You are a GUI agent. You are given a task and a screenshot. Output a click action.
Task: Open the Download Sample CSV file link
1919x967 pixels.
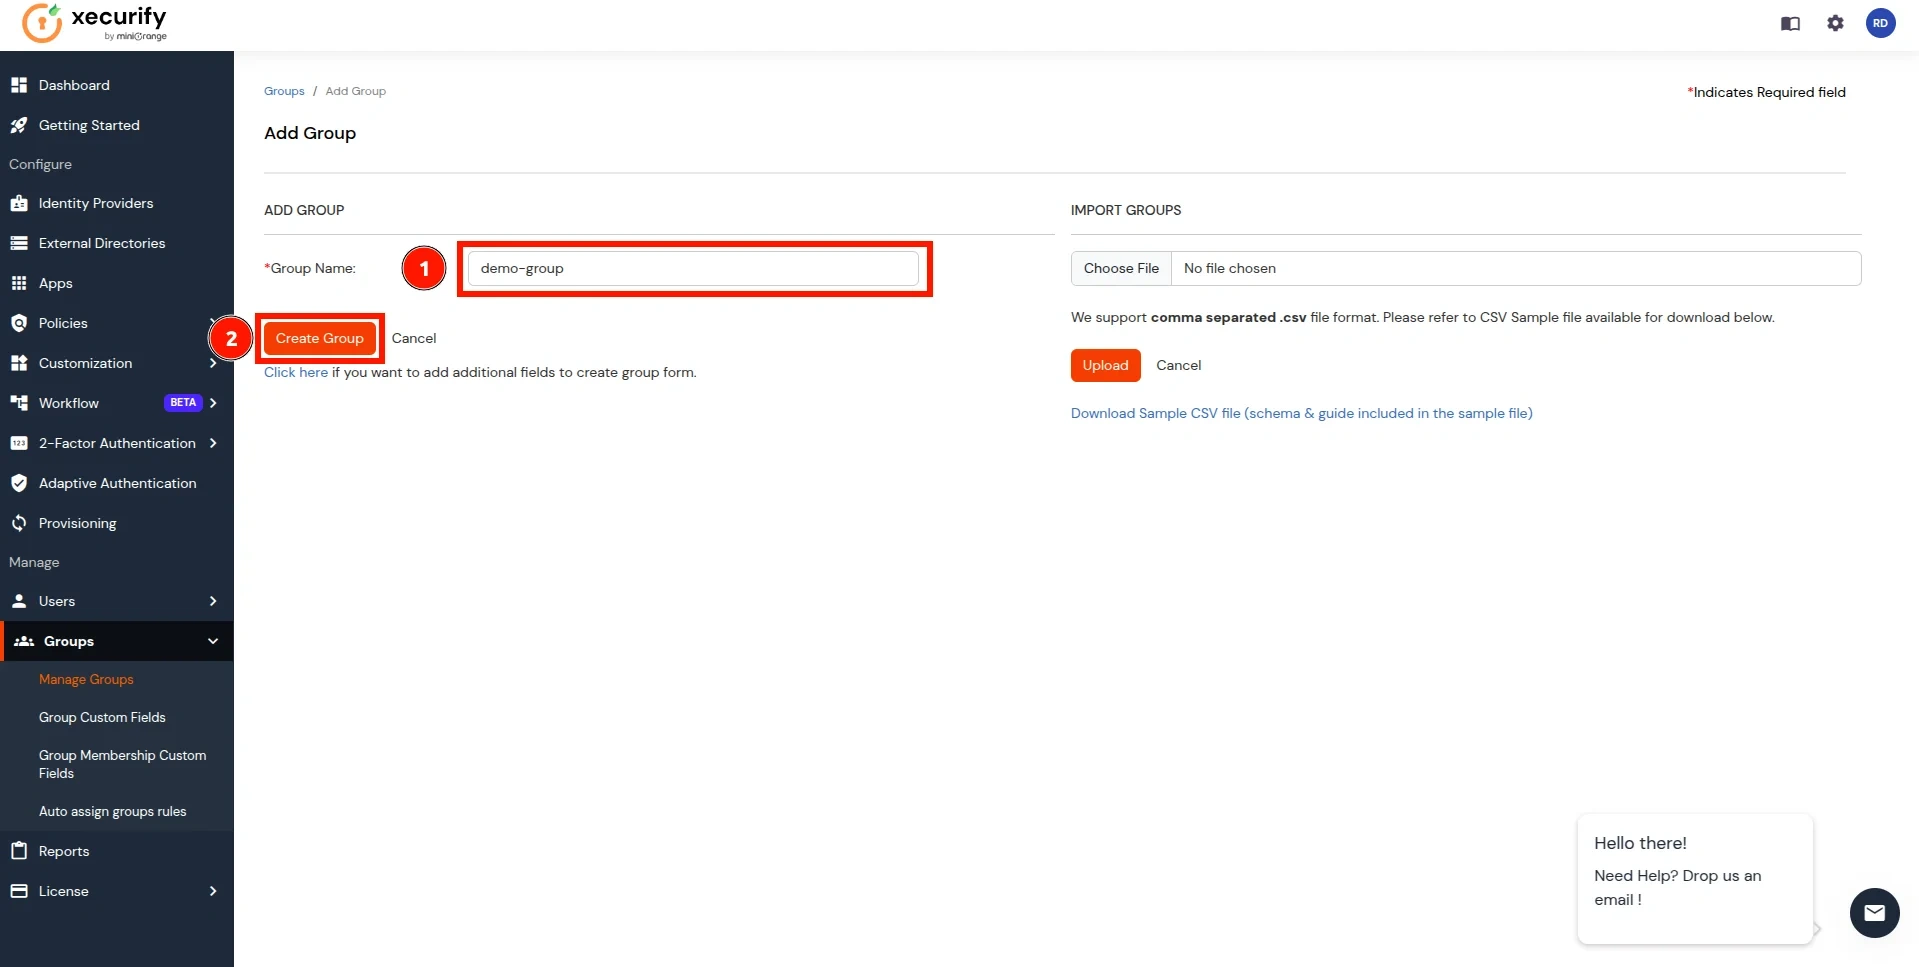[1300, 413]
